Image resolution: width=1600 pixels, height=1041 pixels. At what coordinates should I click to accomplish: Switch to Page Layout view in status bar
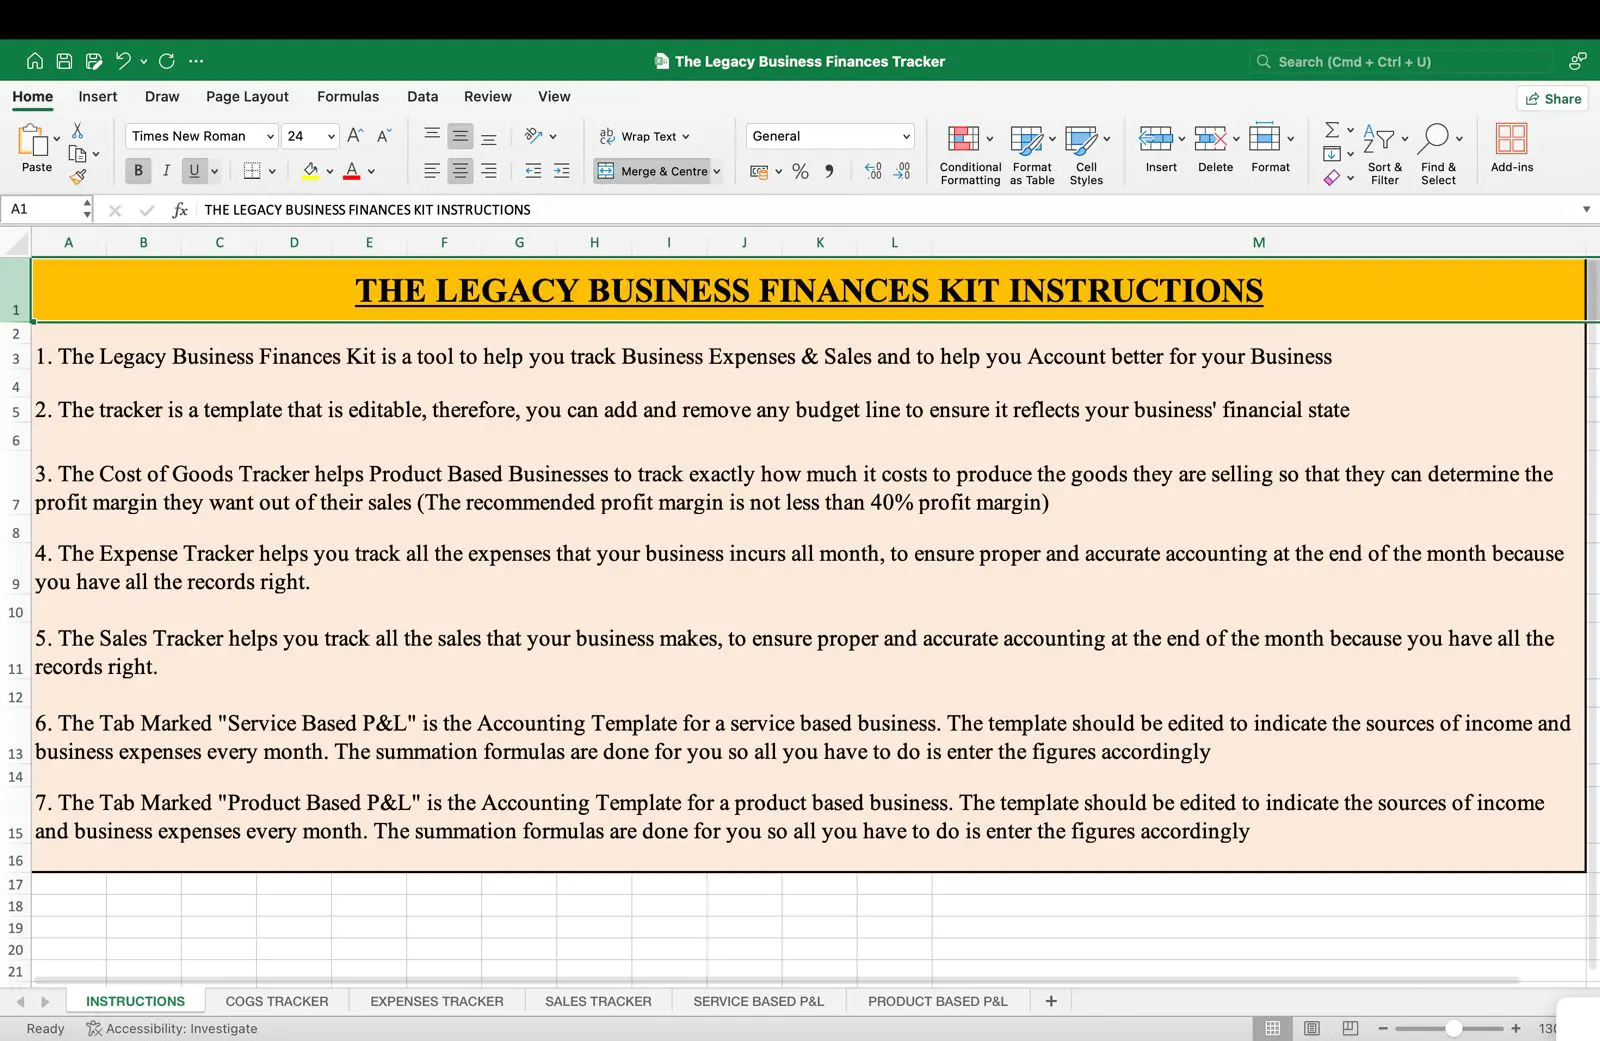pos(1312,1028)
